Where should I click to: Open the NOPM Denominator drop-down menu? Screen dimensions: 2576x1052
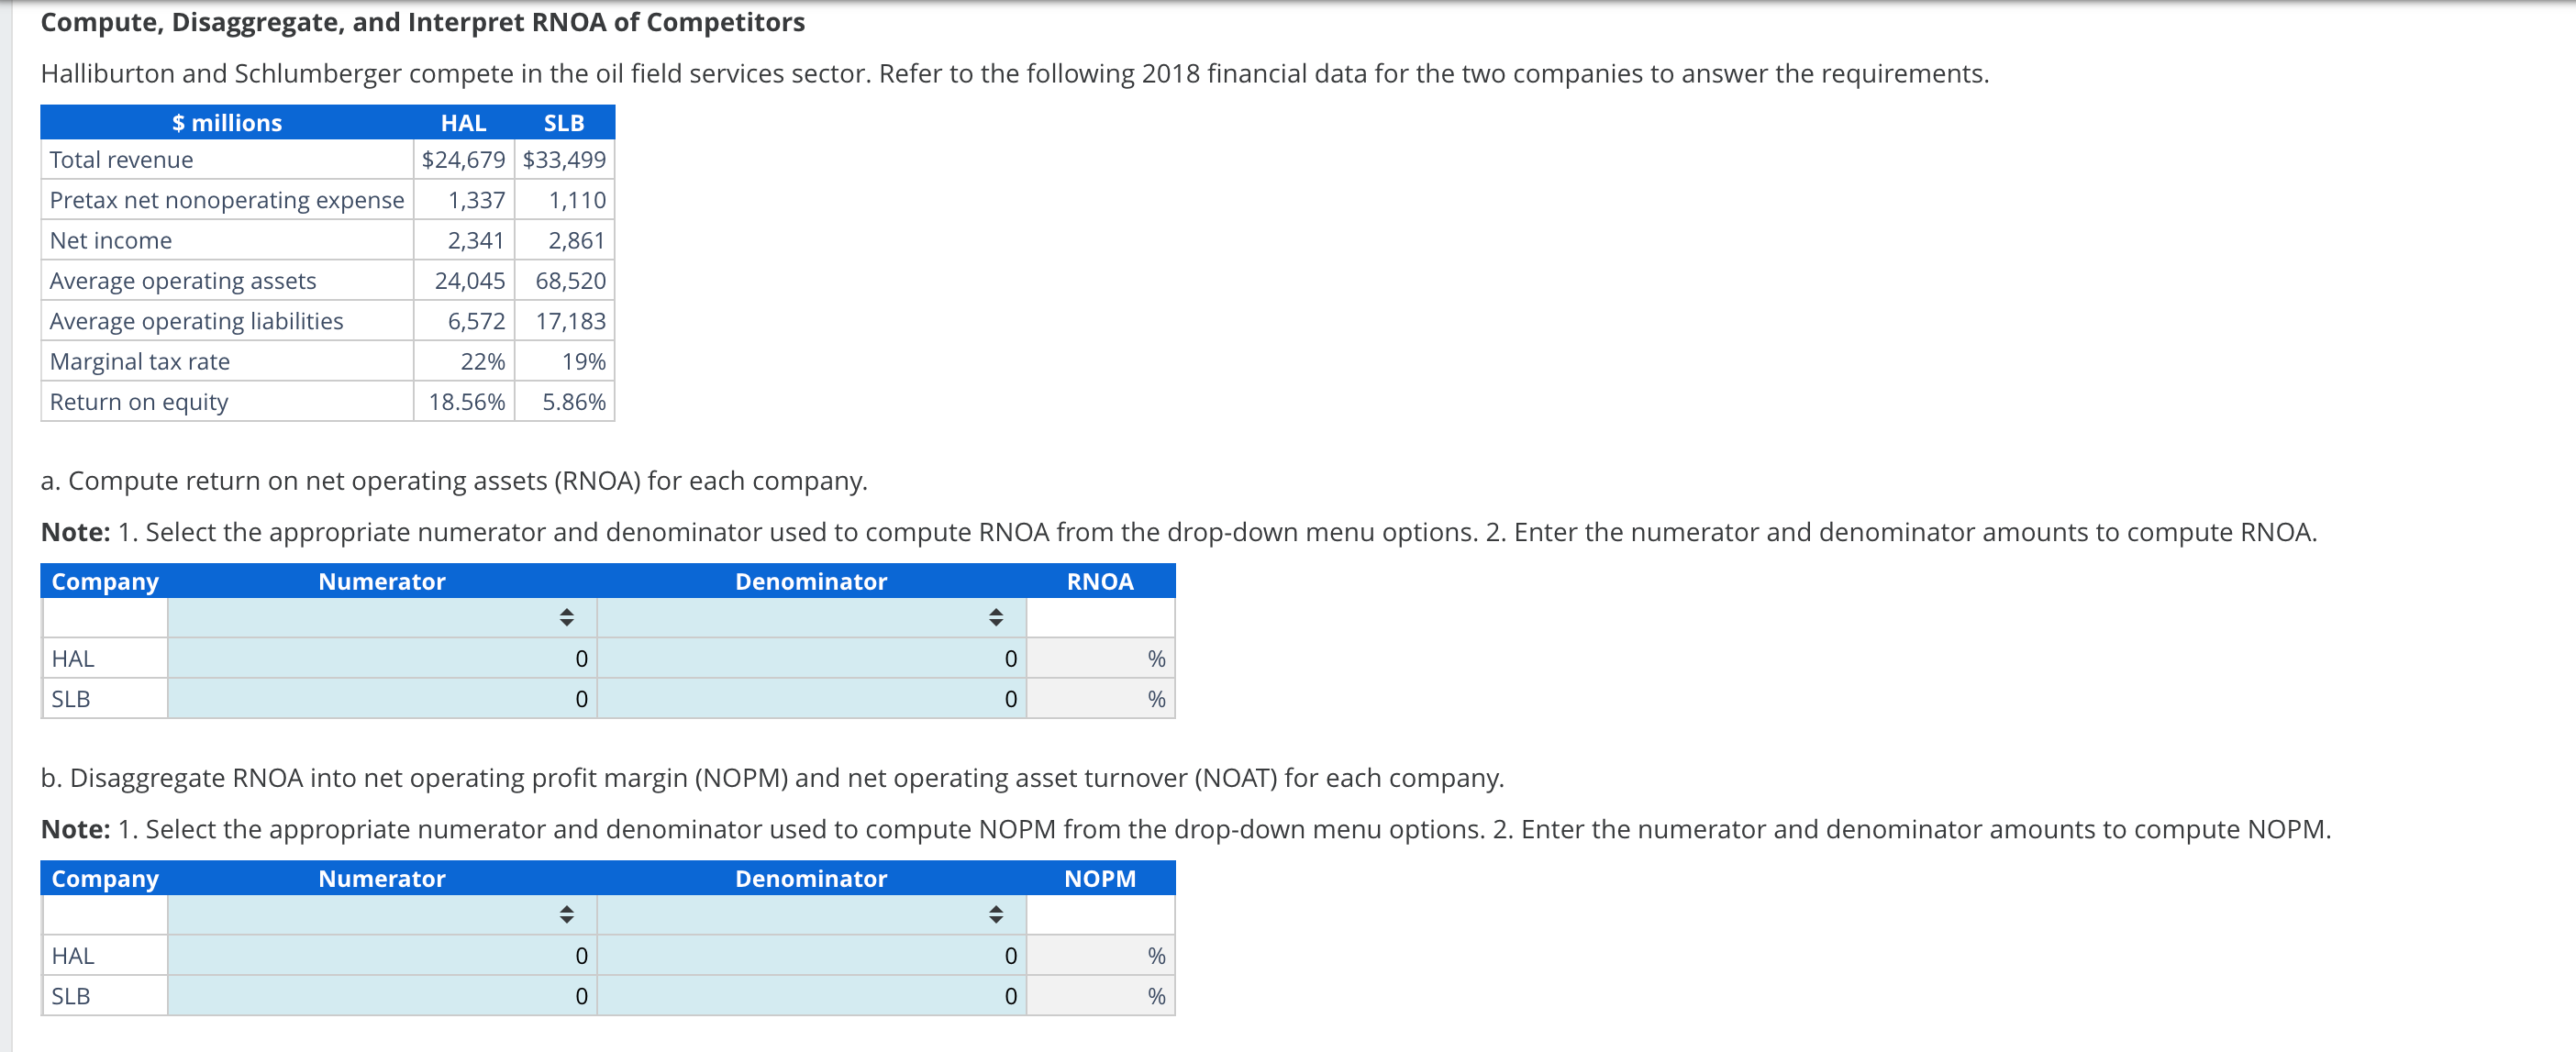click(x=996, y=914)
